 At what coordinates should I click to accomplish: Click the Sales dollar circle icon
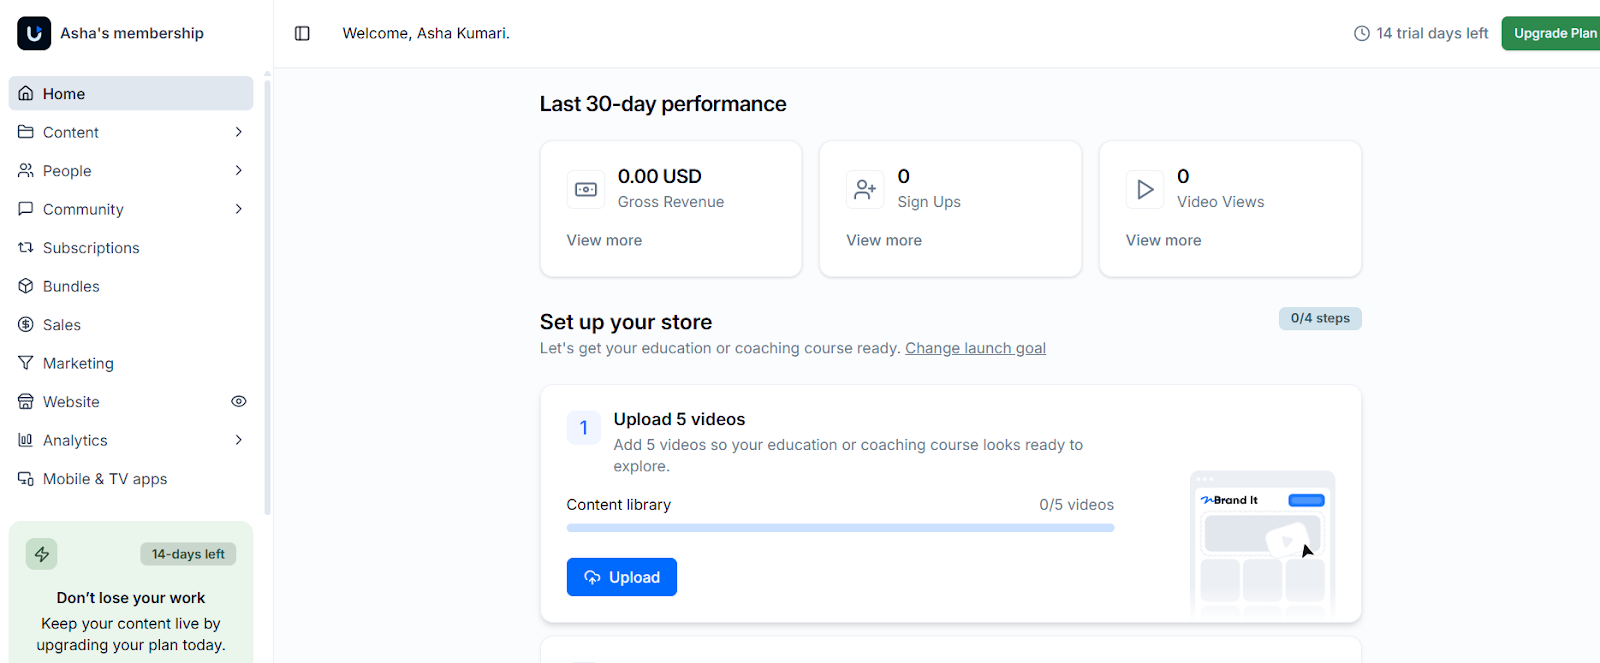(x=26, y=325)
